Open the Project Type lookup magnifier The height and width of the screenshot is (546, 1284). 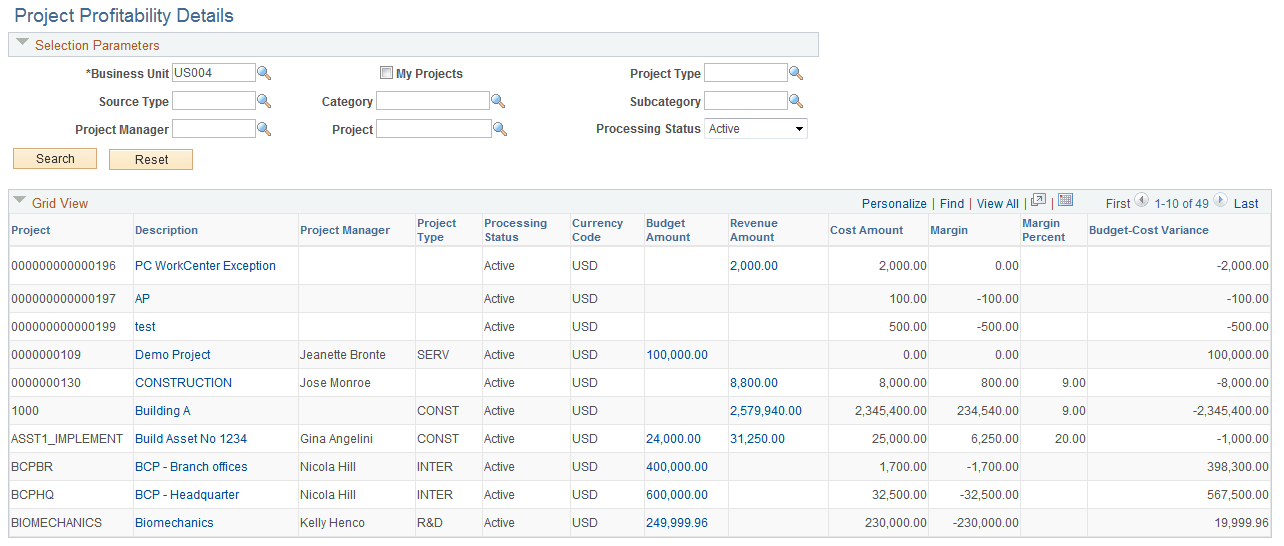[796, 73]
